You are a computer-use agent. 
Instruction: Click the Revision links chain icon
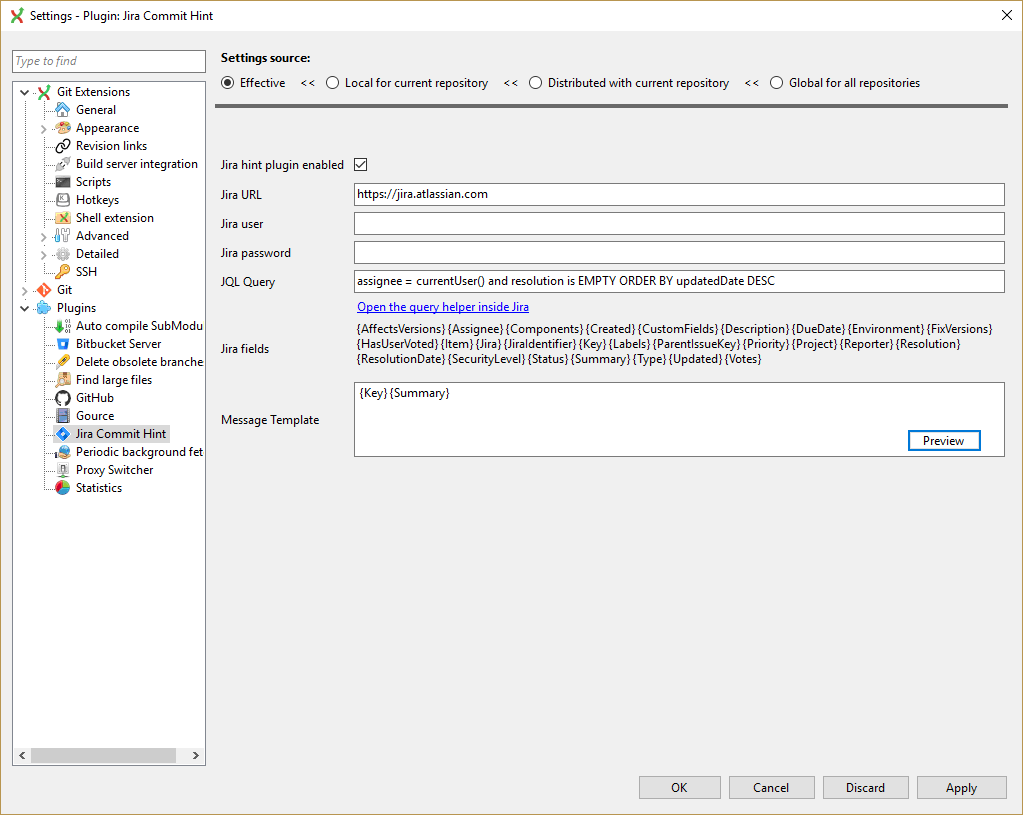pos(63,146)
